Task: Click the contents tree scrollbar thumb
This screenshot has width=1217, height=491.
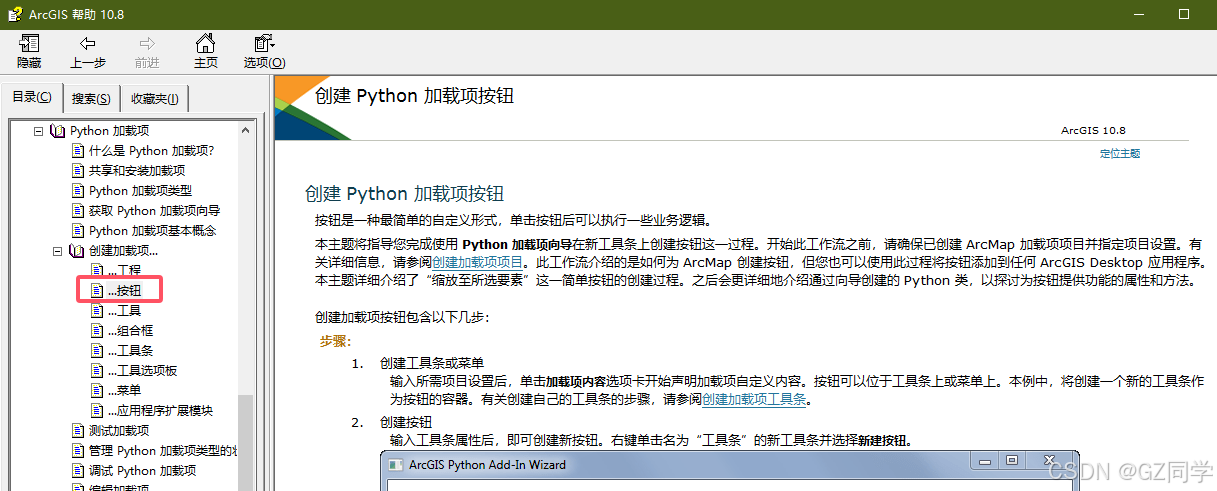Action: coord(246,443)
